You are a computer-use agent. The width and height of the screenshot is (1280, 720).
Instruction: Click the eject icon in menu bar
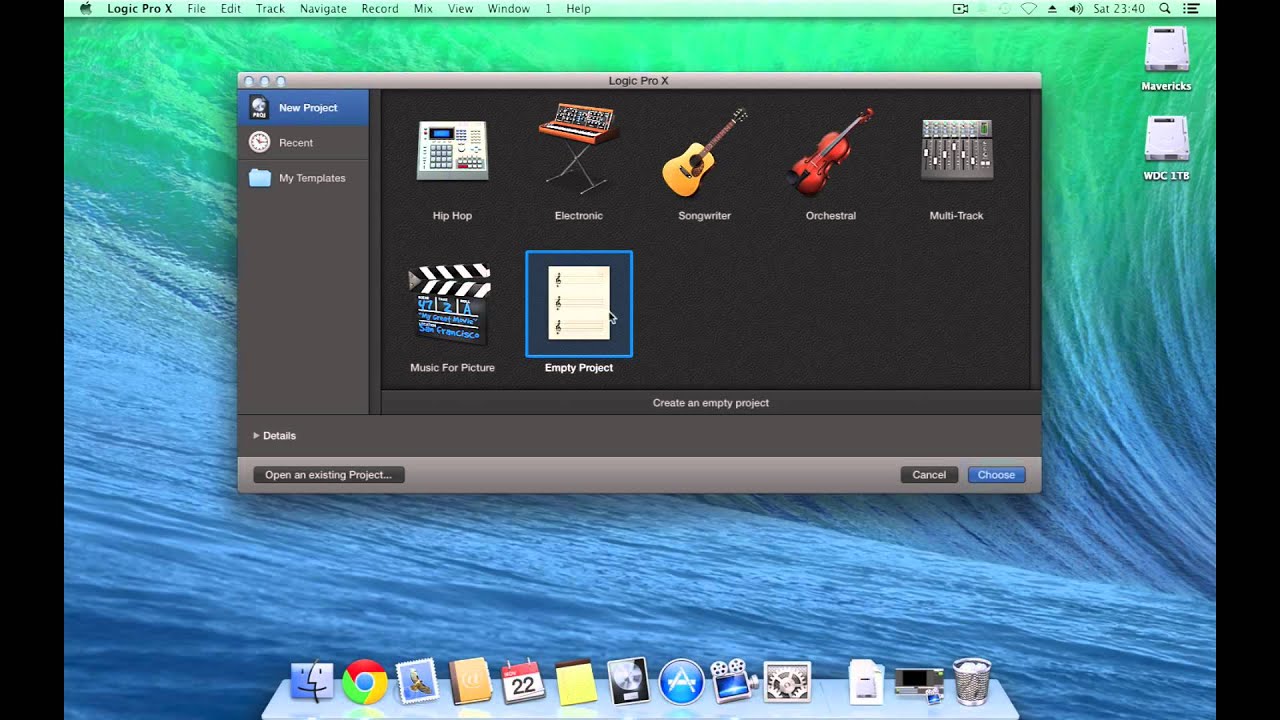pos(1052,8)
